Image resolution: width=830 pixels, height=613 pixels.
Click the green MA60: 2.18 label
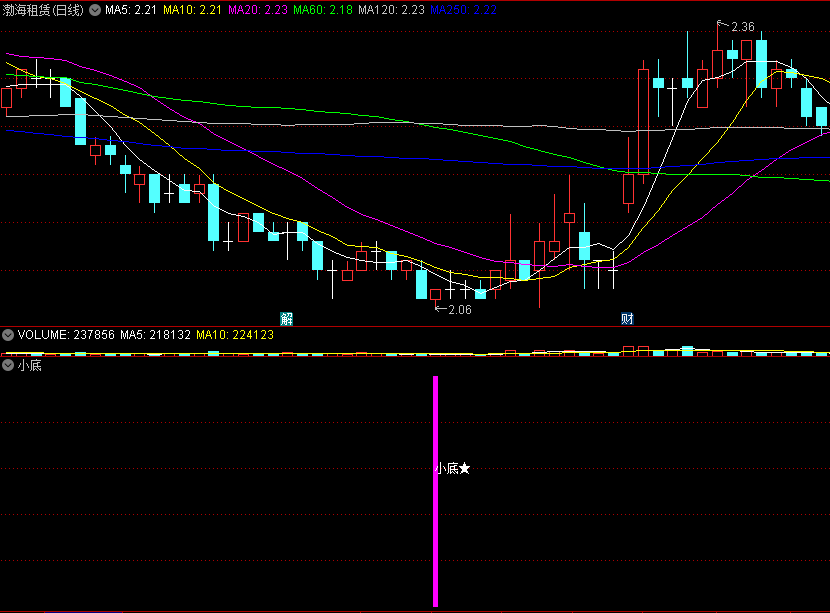pos(323,10)
